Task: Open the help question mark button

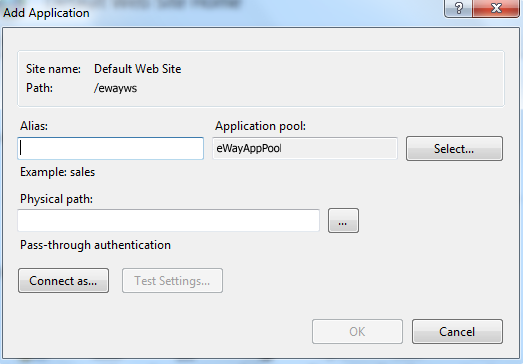Action: 458,8
